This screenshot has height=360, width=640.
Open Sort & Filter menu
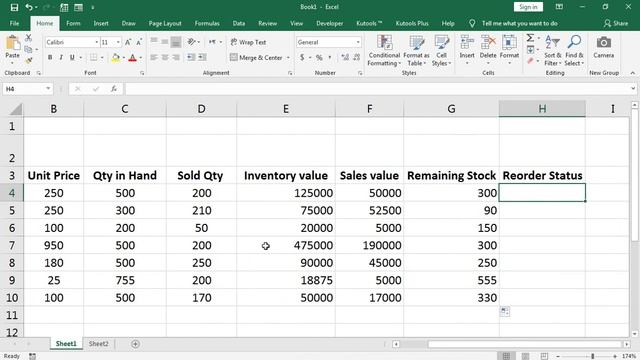(553, 51)
